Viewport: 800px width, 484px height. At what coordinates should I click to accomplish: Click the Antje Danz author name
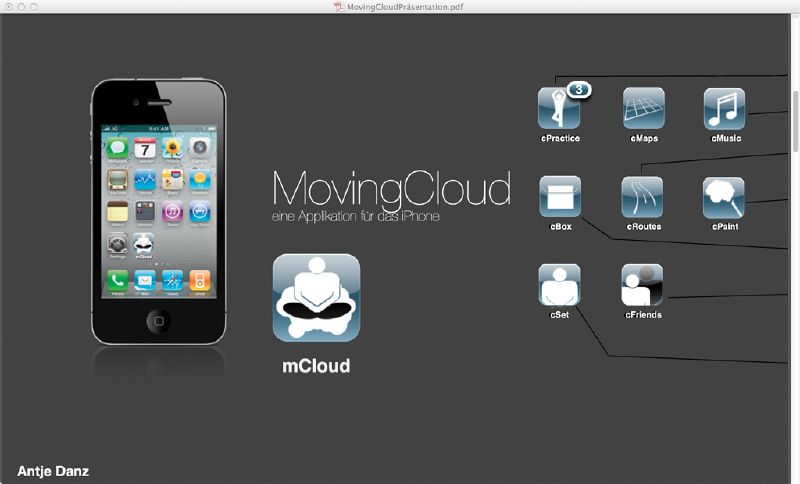(53, 471)
